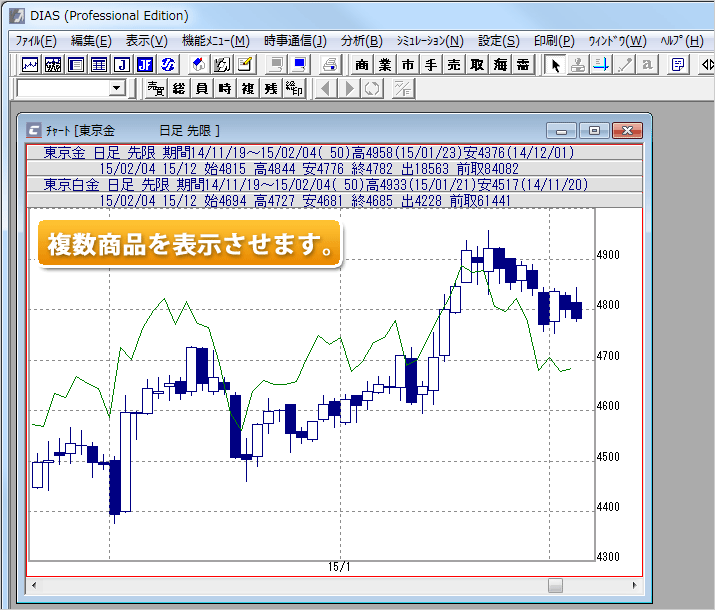Click the 売買 icon in second toolbar
The width and height of the screenshot is (715, 610).
coord(155,89)
